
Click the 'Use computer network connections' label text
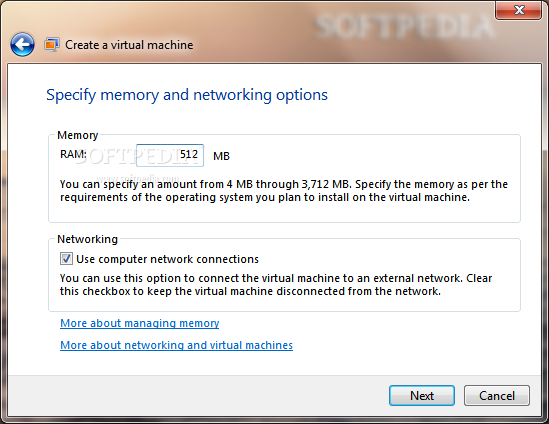click(x=167, y=259)
